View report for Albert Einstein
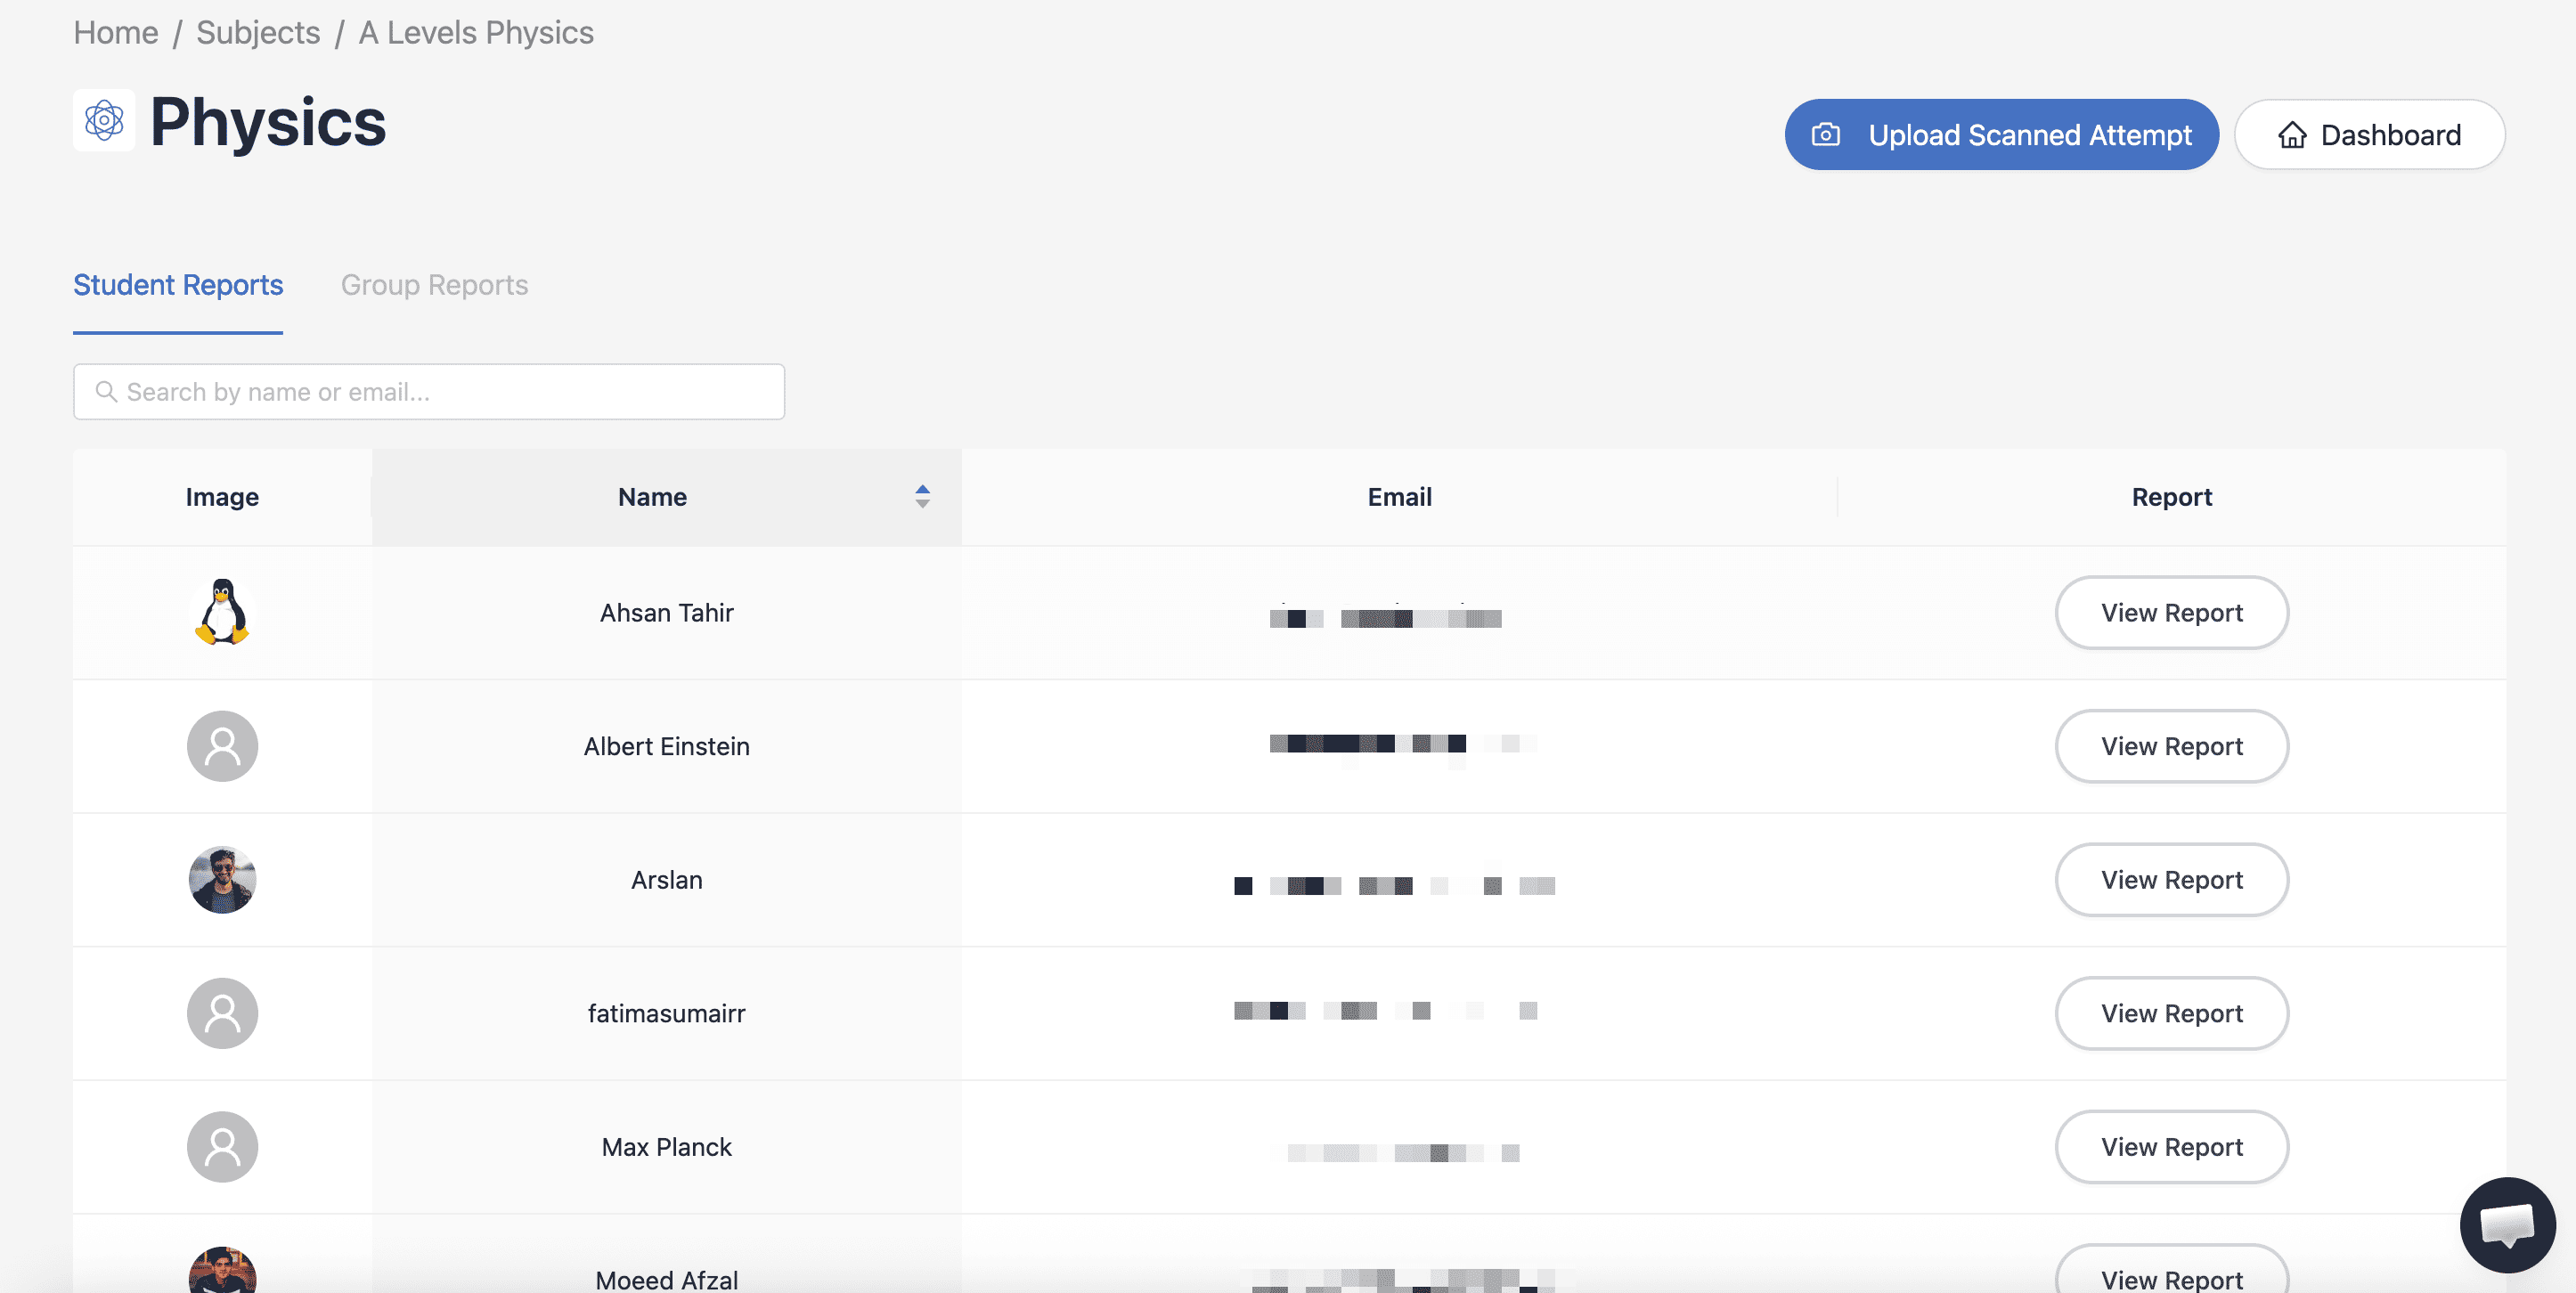The height and width of the screenshot is (1293, 2576). (x=2171, y=746)
